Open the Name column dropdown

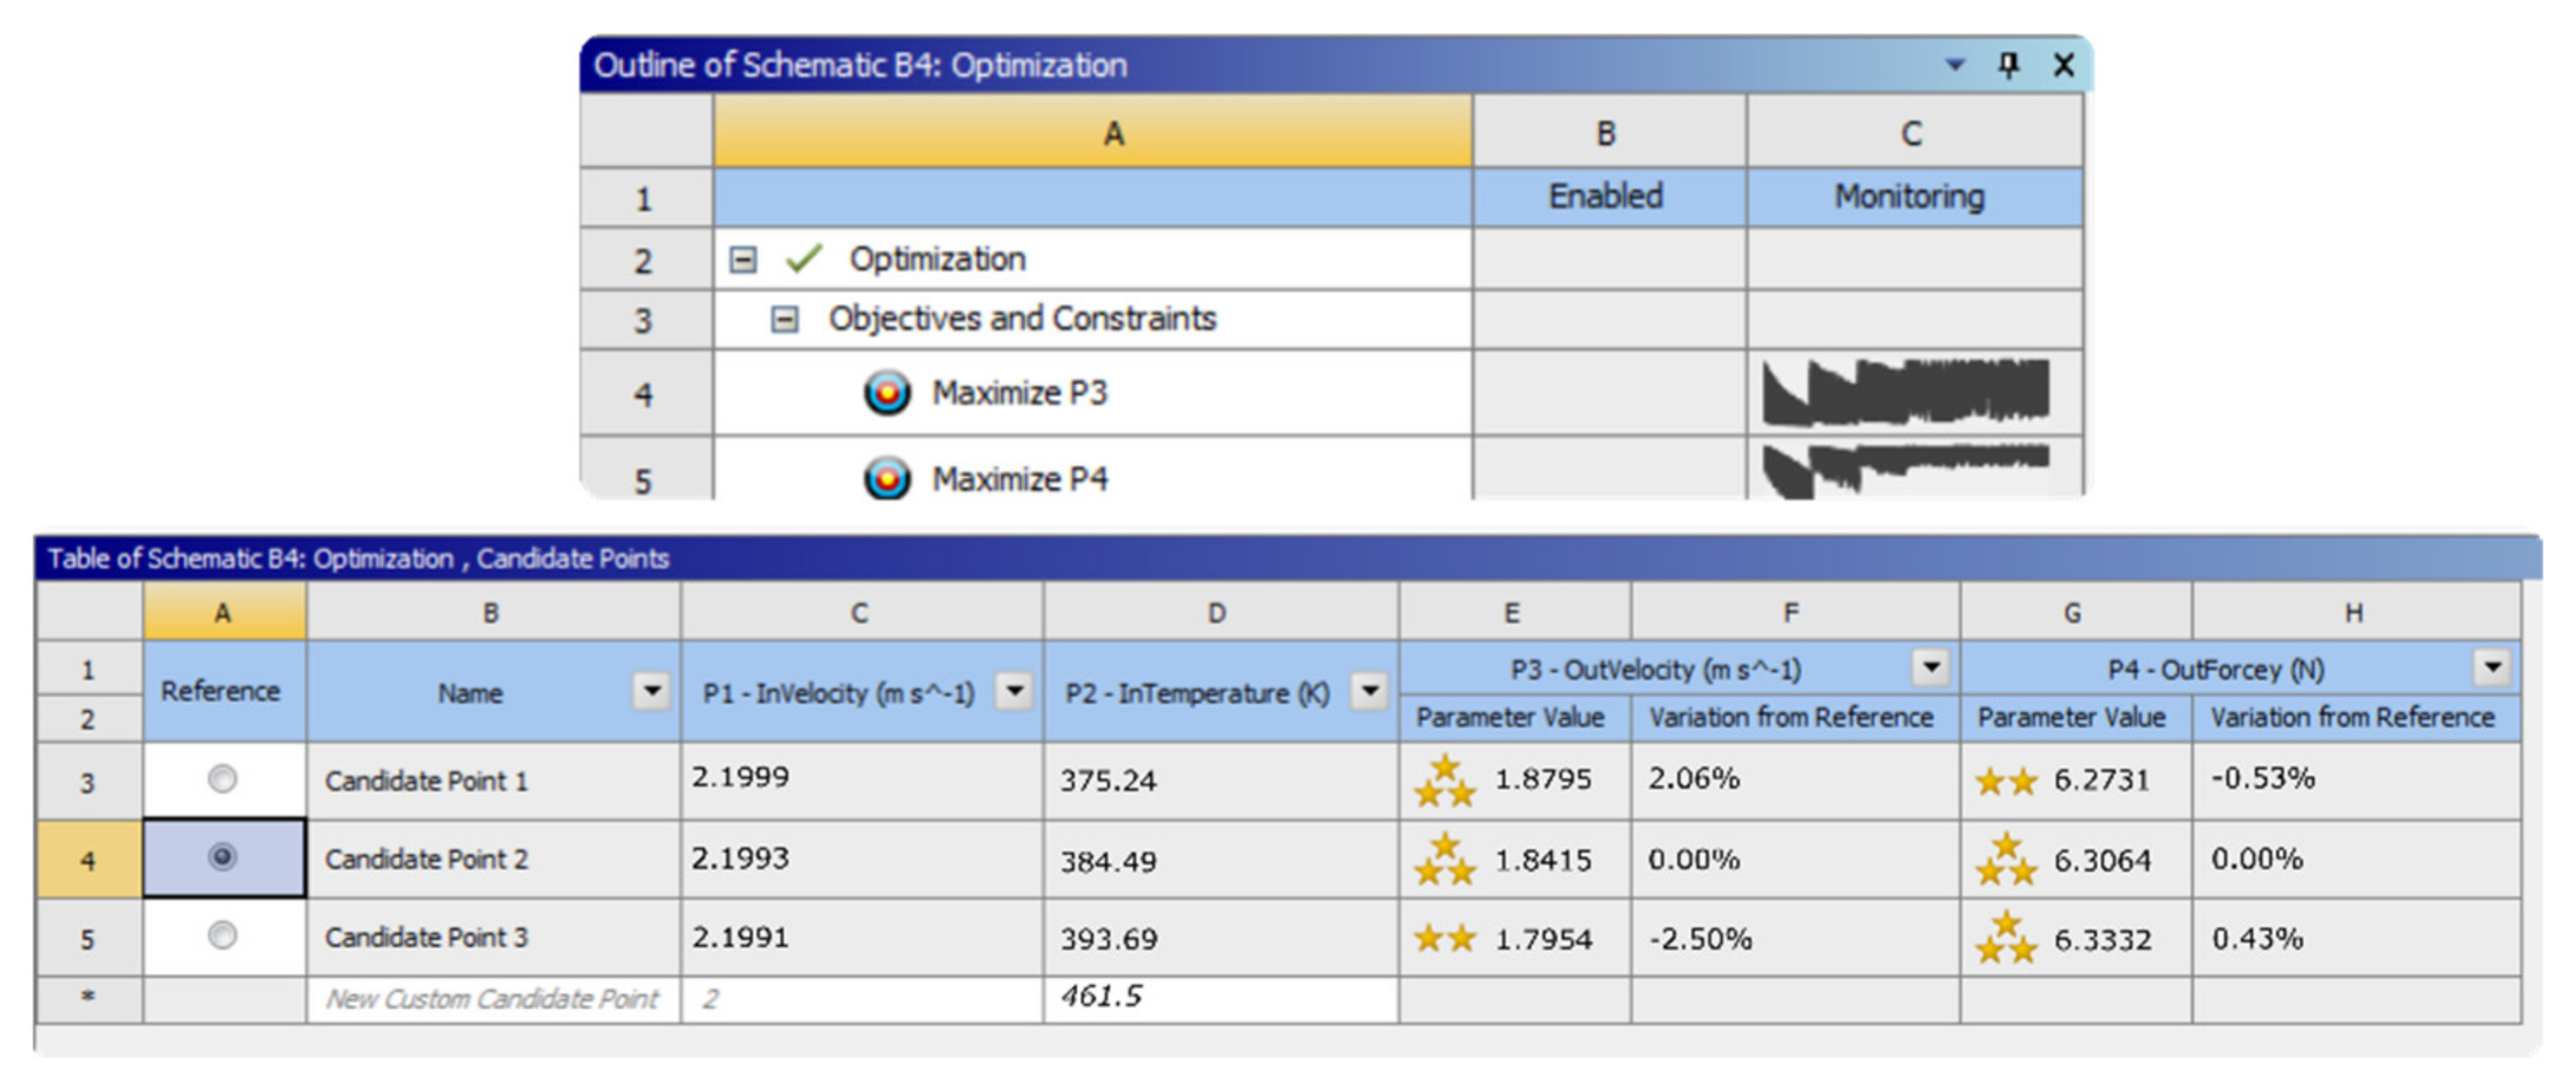652,690
